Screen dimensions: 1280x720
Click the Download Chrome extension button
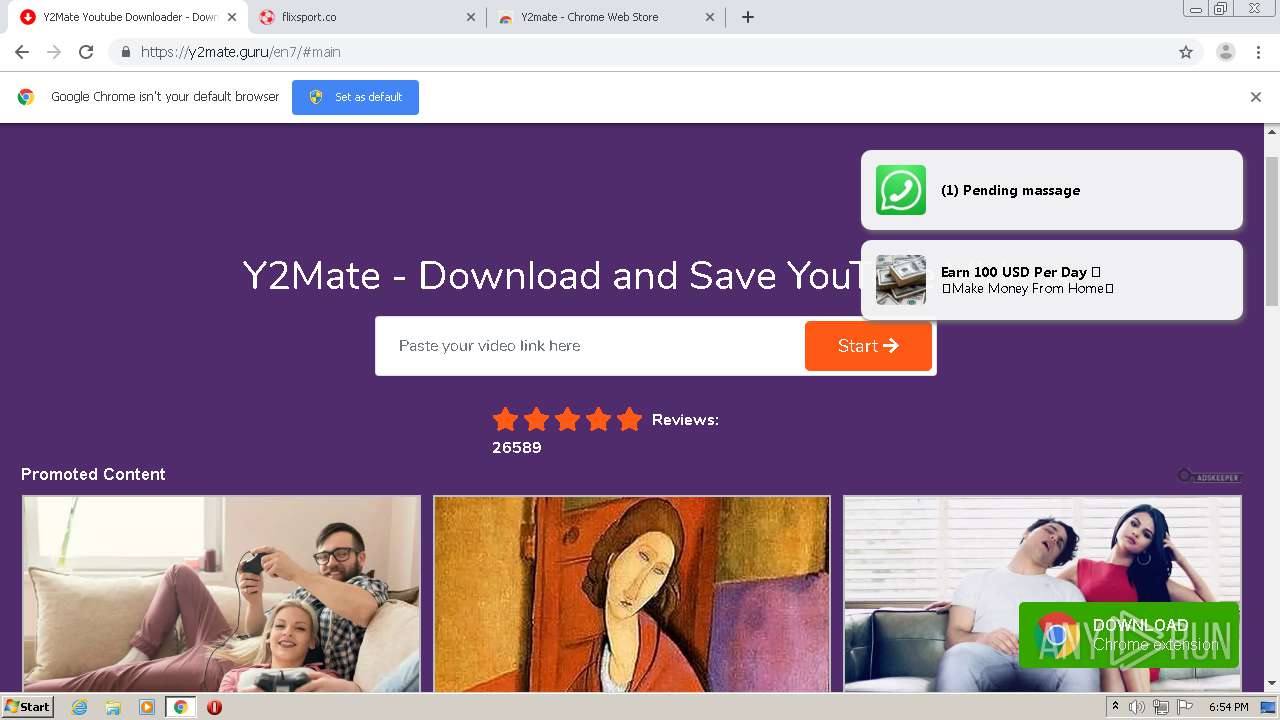pyautogui.click(x=1129, y=635)
